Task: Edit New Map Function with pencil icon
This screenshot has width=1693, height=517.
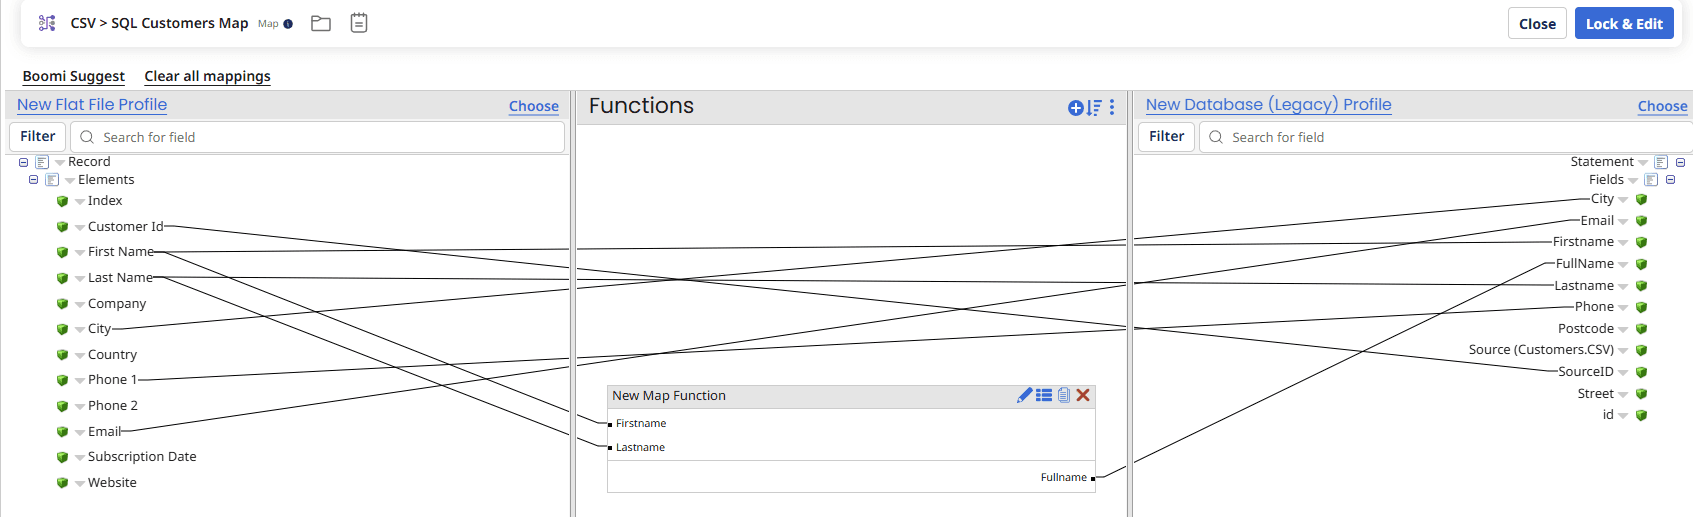Action: pyautogui.click(x=1024, y=396)
